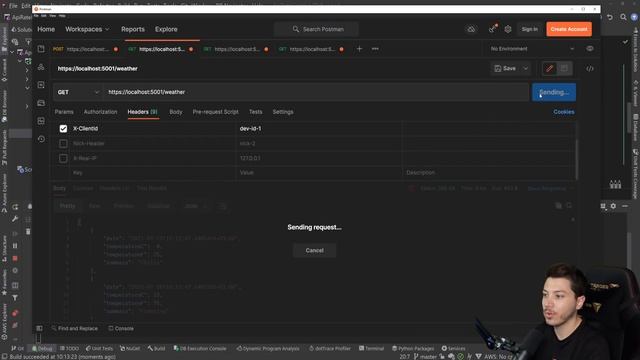Screen dimensions: 640x360
Task: Click the master git branch in status bar
Action: (425, 357)
